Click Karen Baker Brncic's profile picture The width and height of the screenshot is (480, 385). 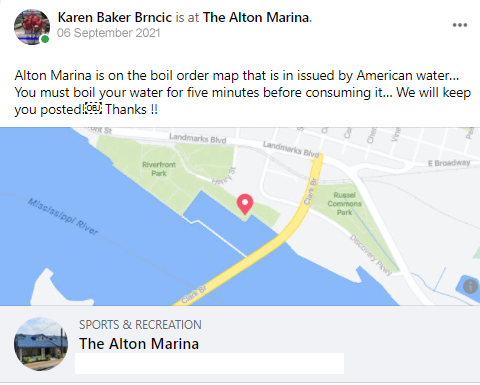32,27
